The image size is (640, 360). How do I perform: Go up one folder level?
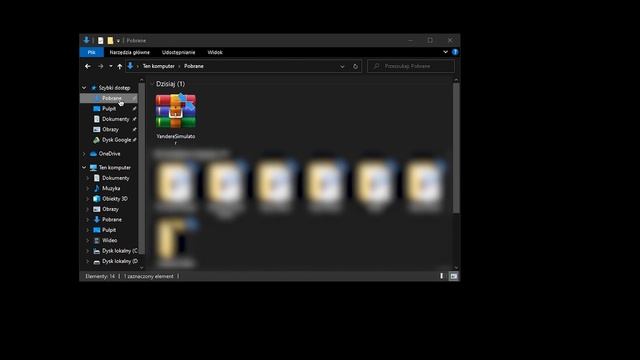click(120, 66)
